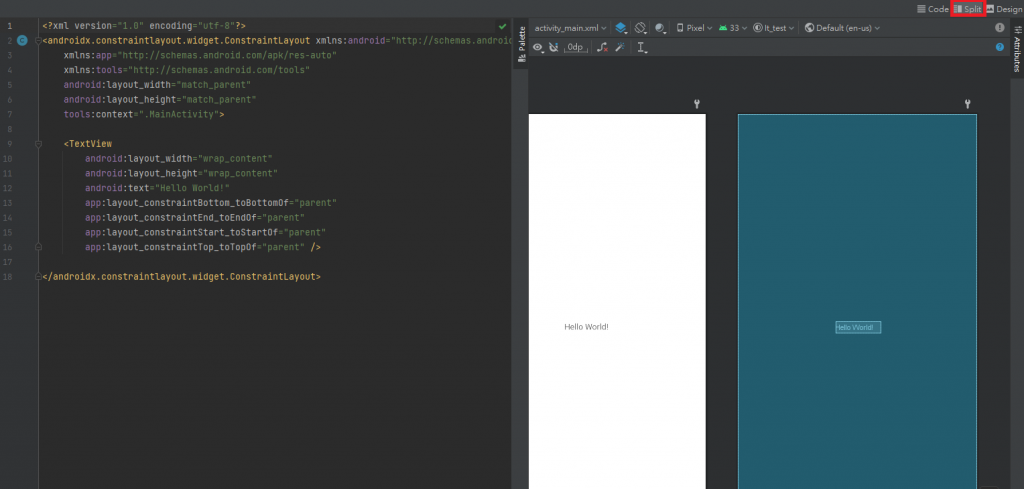Viewport: 1024px width, 489px height.
Task: Show layout warnings and errors indicator
Action: tap(1000, 28)
